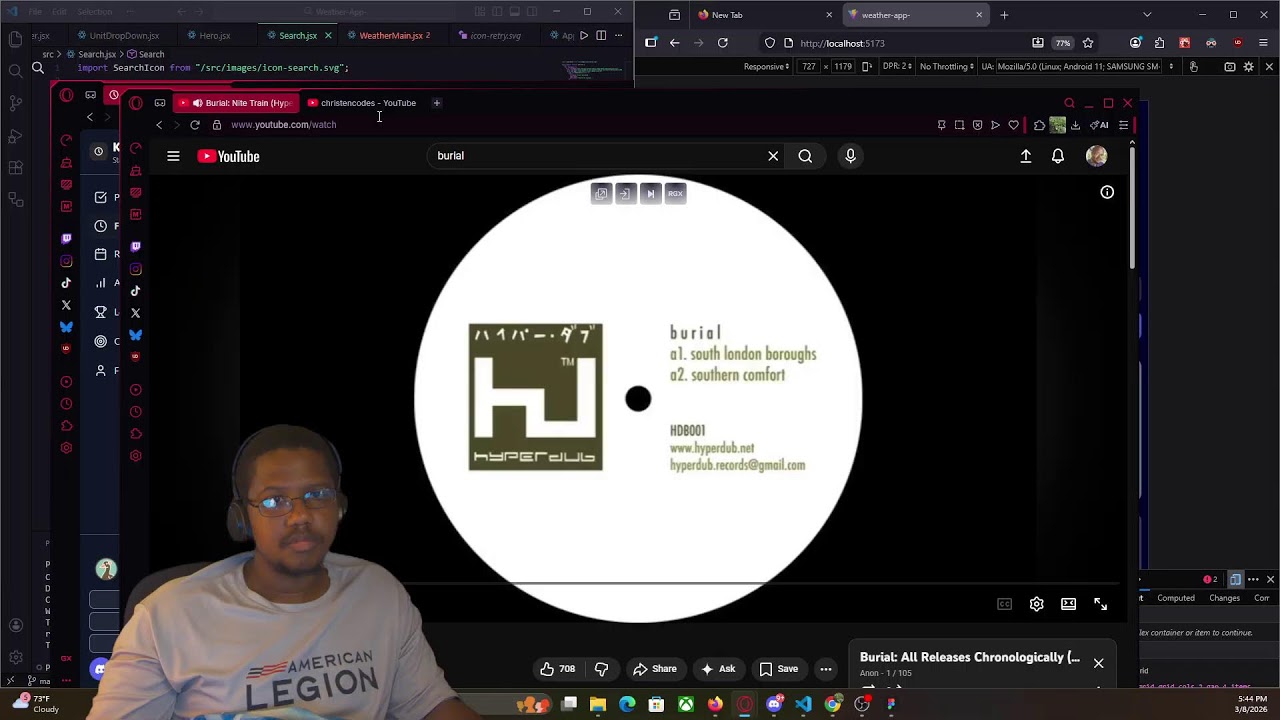Take a screenshot of the responsive viewport
The image size is (1280, 720).
click(x=1229, y=67)
